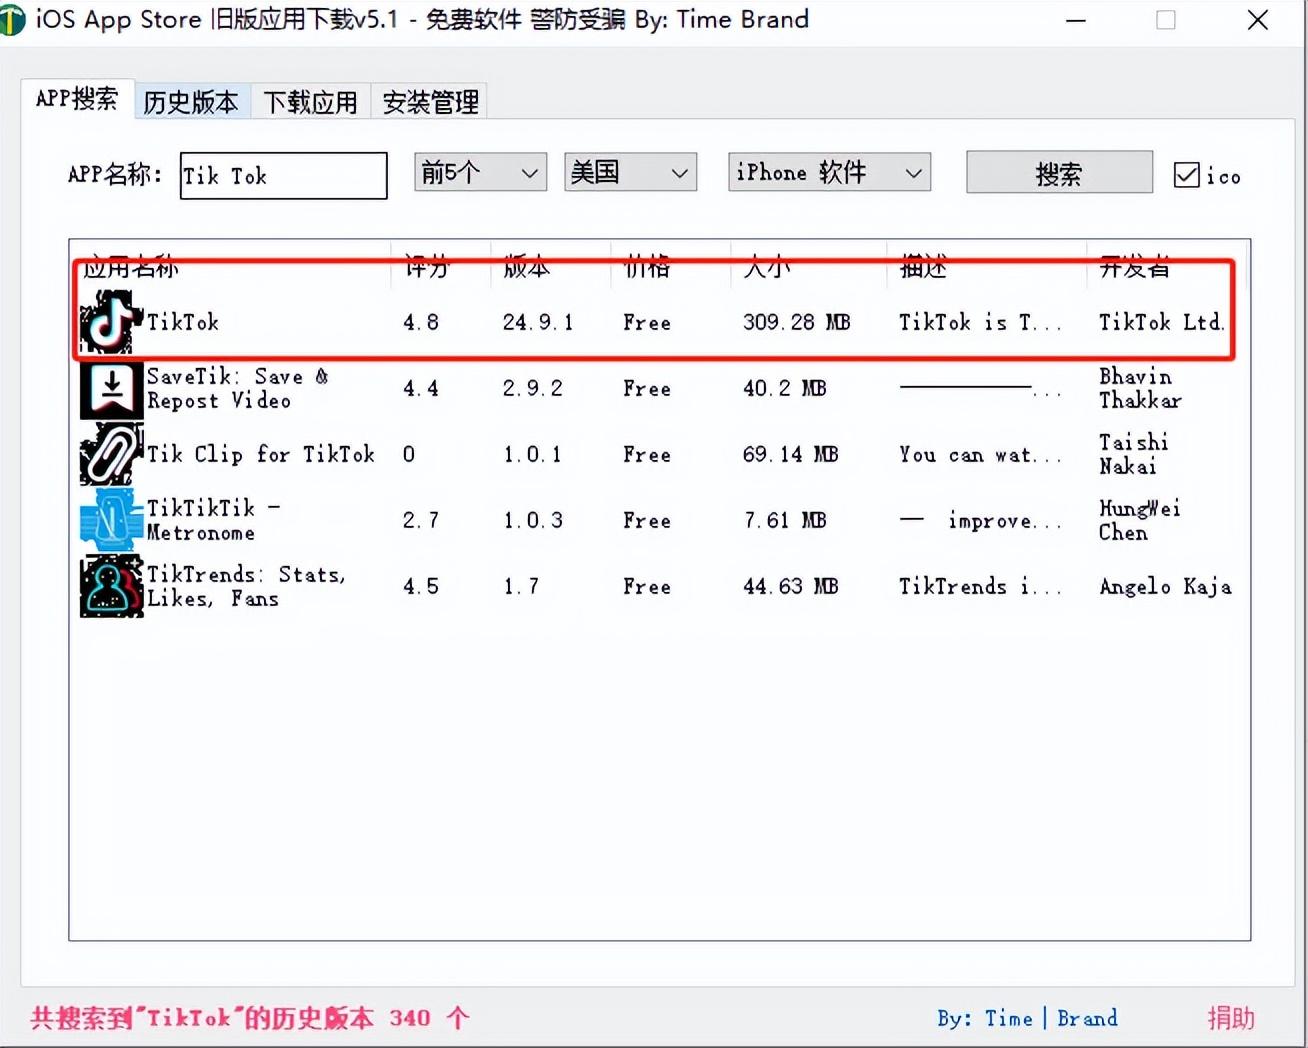
Task: Select the SaveTik: Save & Repost Video row
Action: coord(660,388)
